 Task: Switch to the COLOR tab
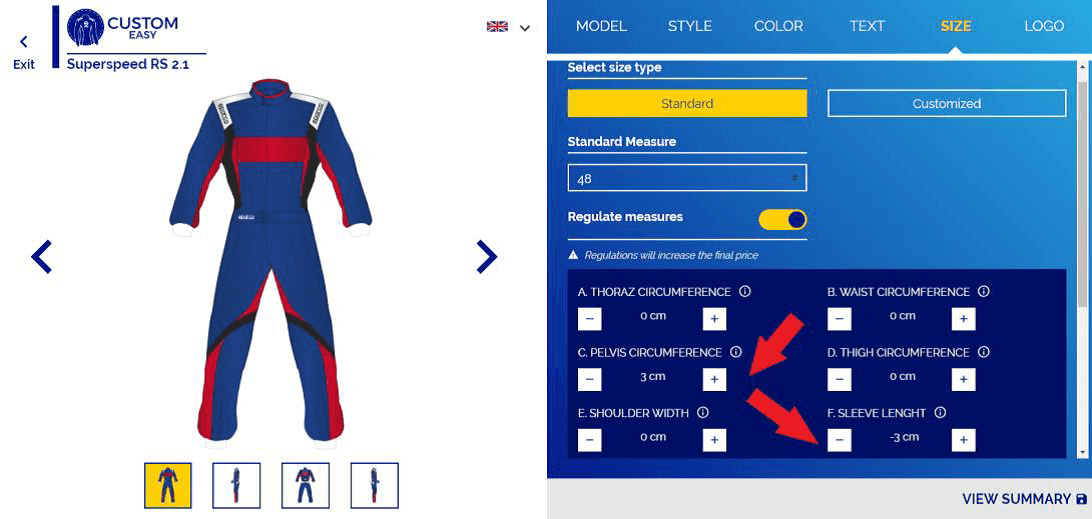[x=778, y=26]
